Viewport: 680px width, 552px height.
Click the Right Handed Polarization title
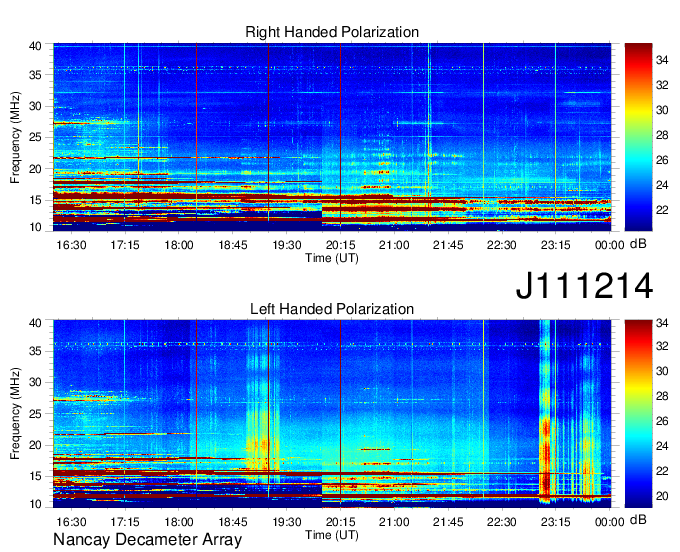[332, 32]
